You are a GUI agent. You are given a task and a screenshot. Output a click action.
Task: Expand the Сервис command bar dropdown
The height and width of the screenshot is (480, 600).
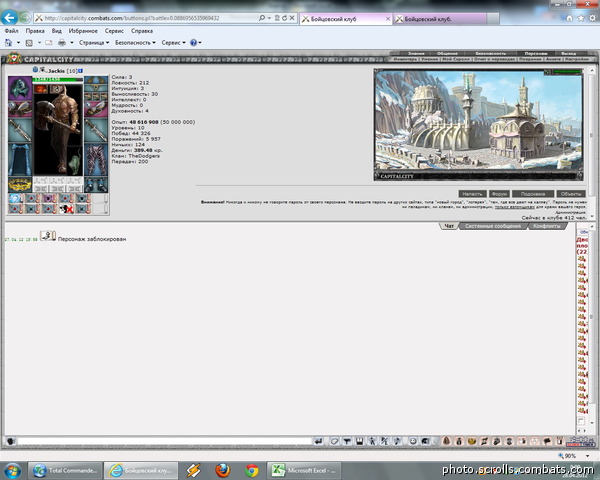pyautogui.click(x=173, y=42)
